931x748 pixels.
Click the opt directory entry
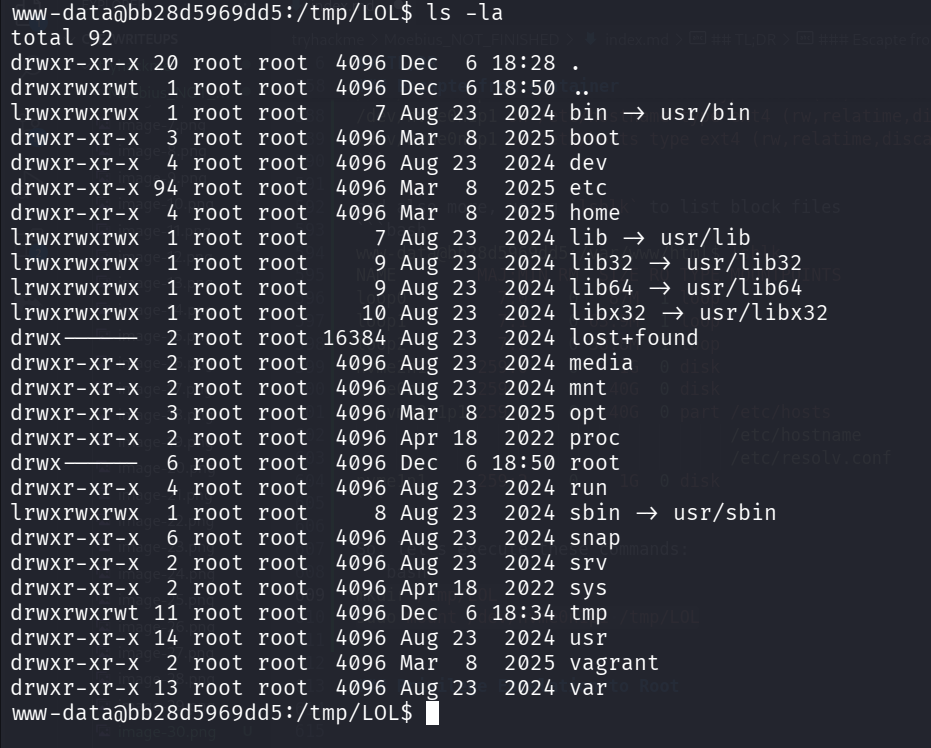point(588,413)
